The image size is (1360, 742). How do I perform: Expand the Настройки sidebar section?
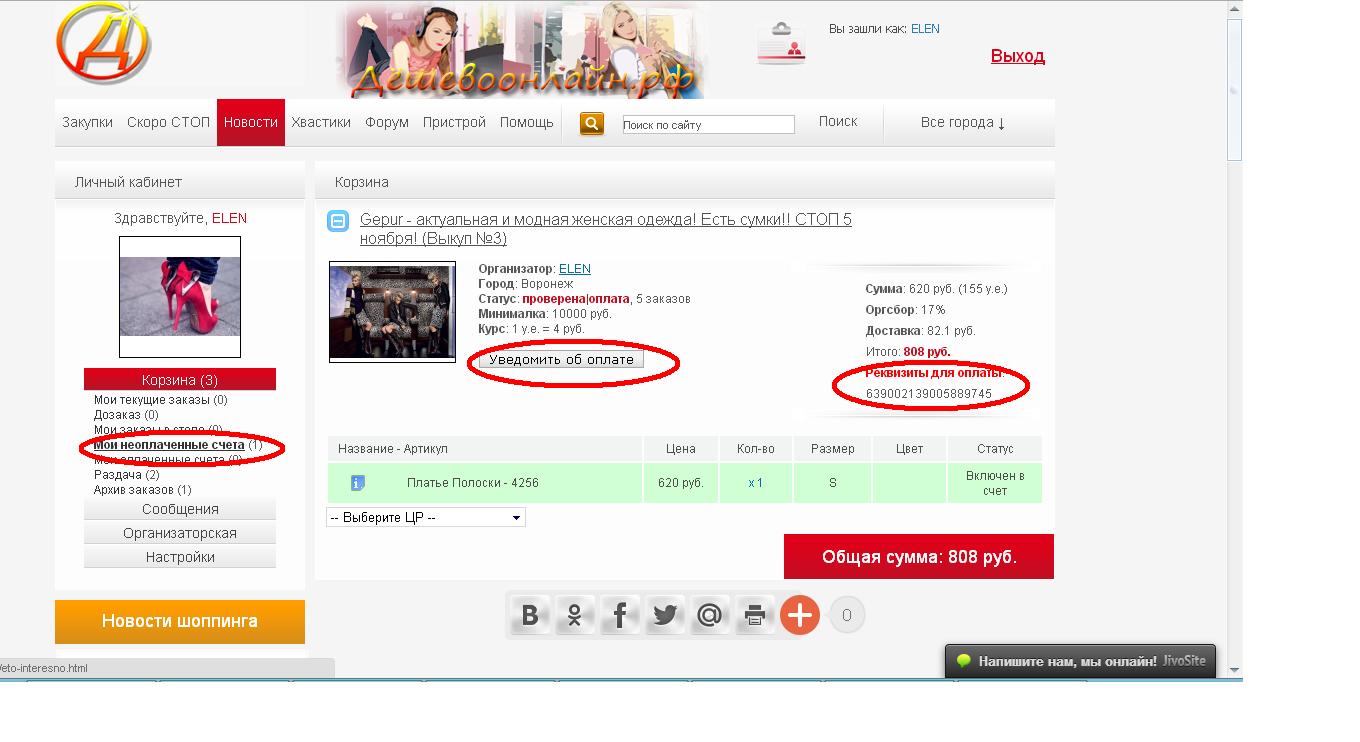[x=180, y=557]
